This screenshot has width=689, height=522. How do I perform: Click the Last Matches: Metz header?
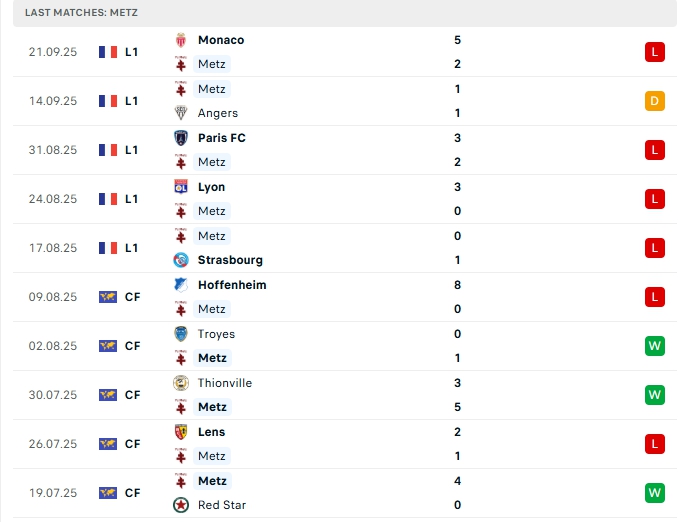point(82,12)
